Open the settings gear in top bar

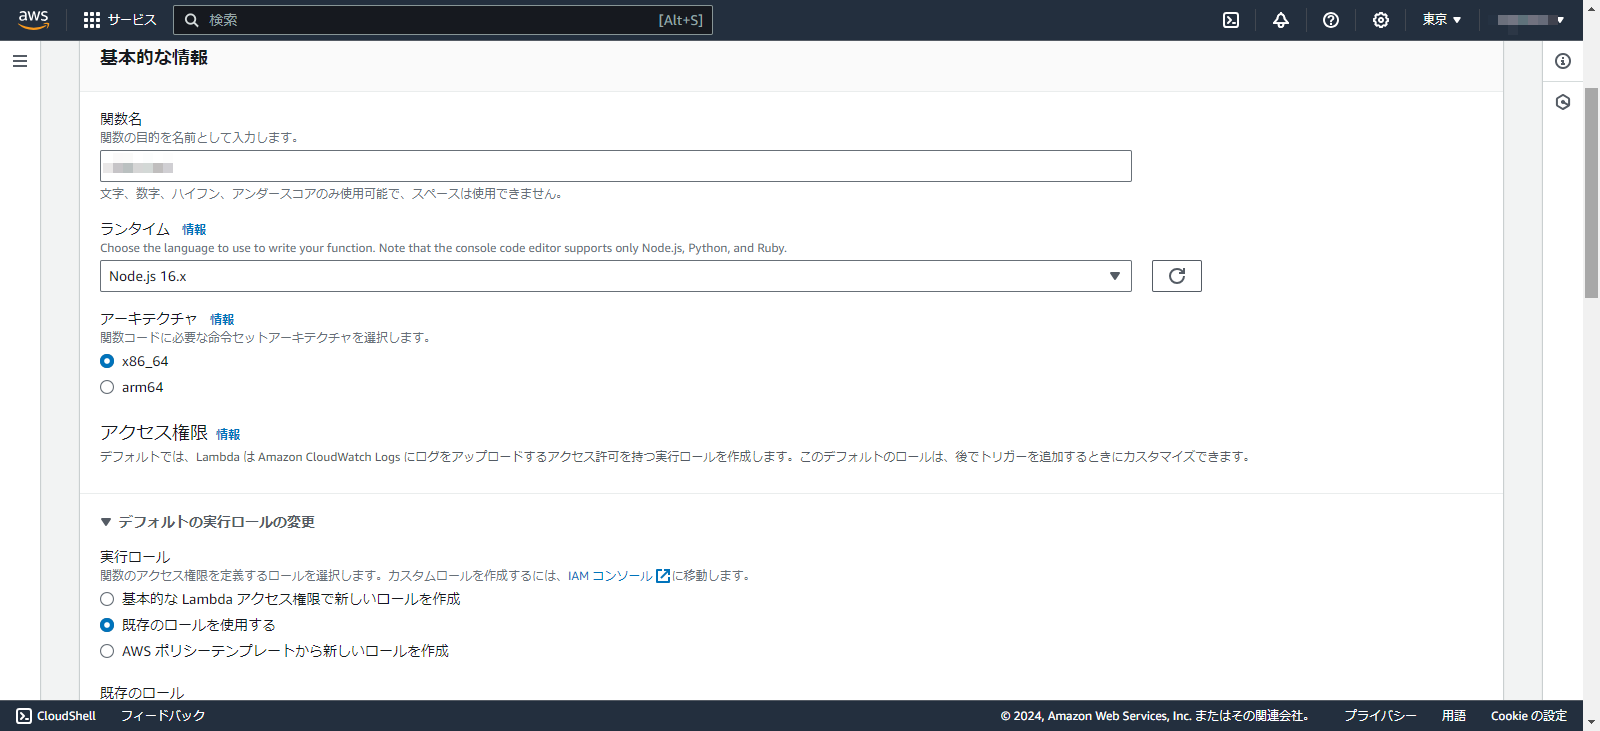point(1381,20)
